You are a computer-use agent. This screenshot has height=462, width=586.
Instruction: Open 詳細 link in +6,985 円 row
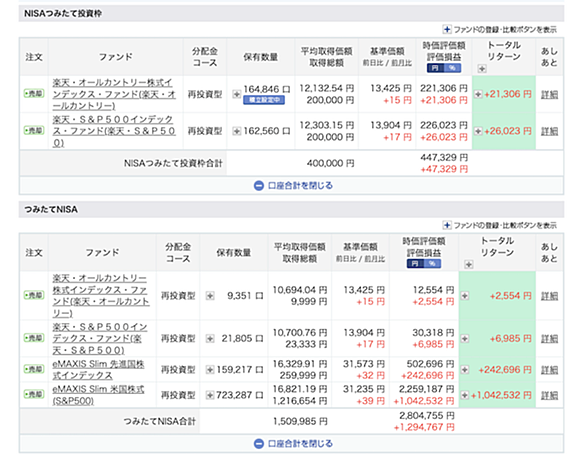[549, 339]
